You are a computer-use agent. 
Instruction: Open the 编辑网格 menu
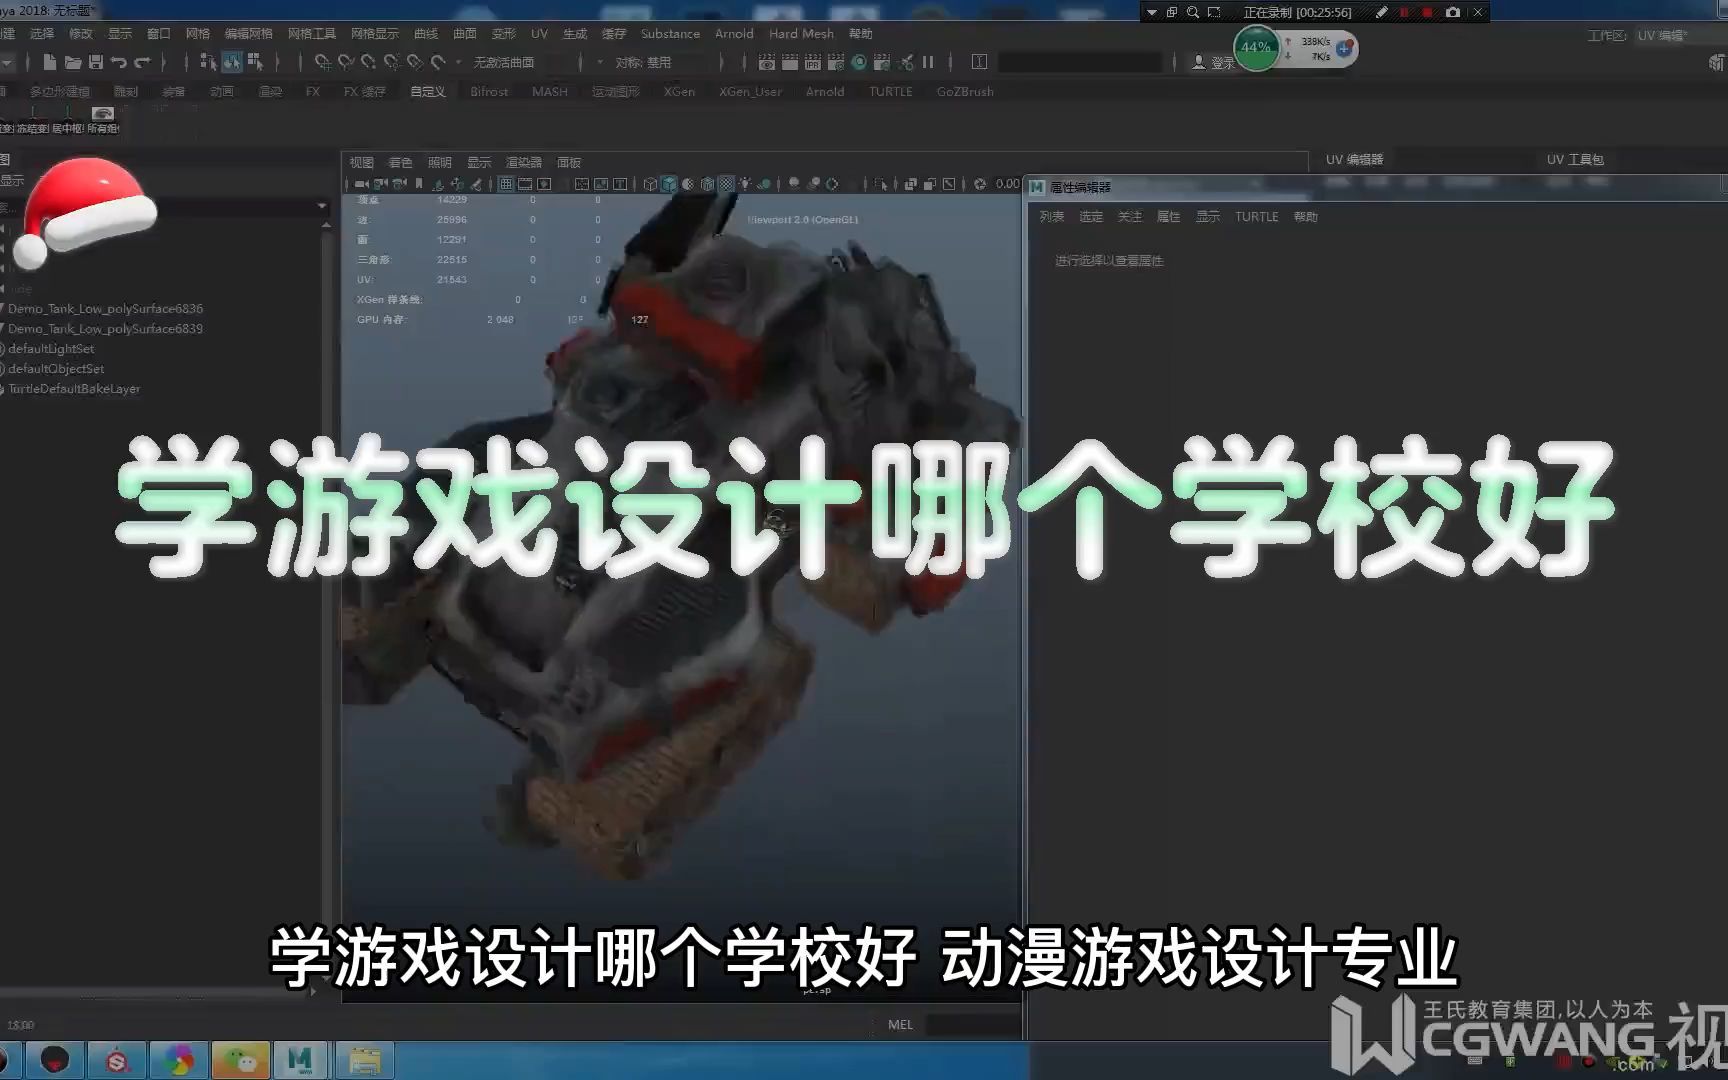coord(248,34)
